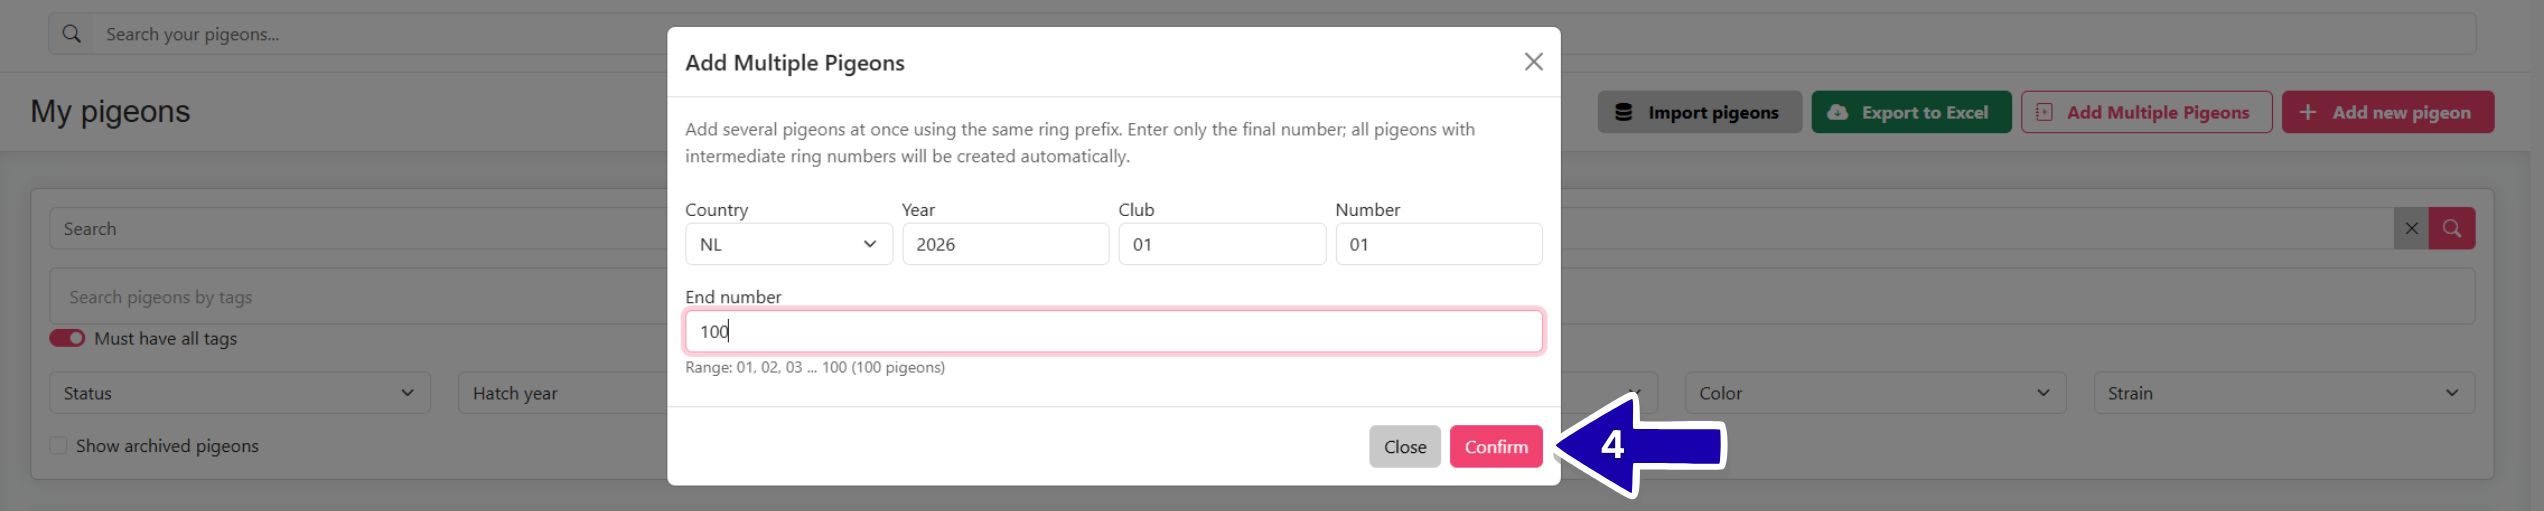Toggle the Must have all tags switch
The height and width of the screenshot is (511, 2544).
(67, 338)
